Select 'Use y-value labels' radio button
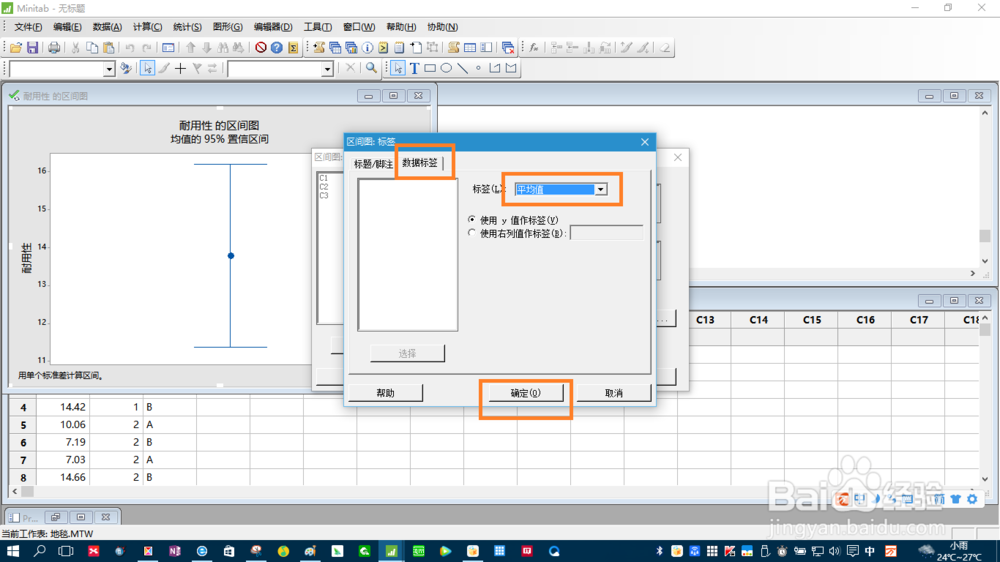This screenshot has width=1000, height=562. (472, 219)
